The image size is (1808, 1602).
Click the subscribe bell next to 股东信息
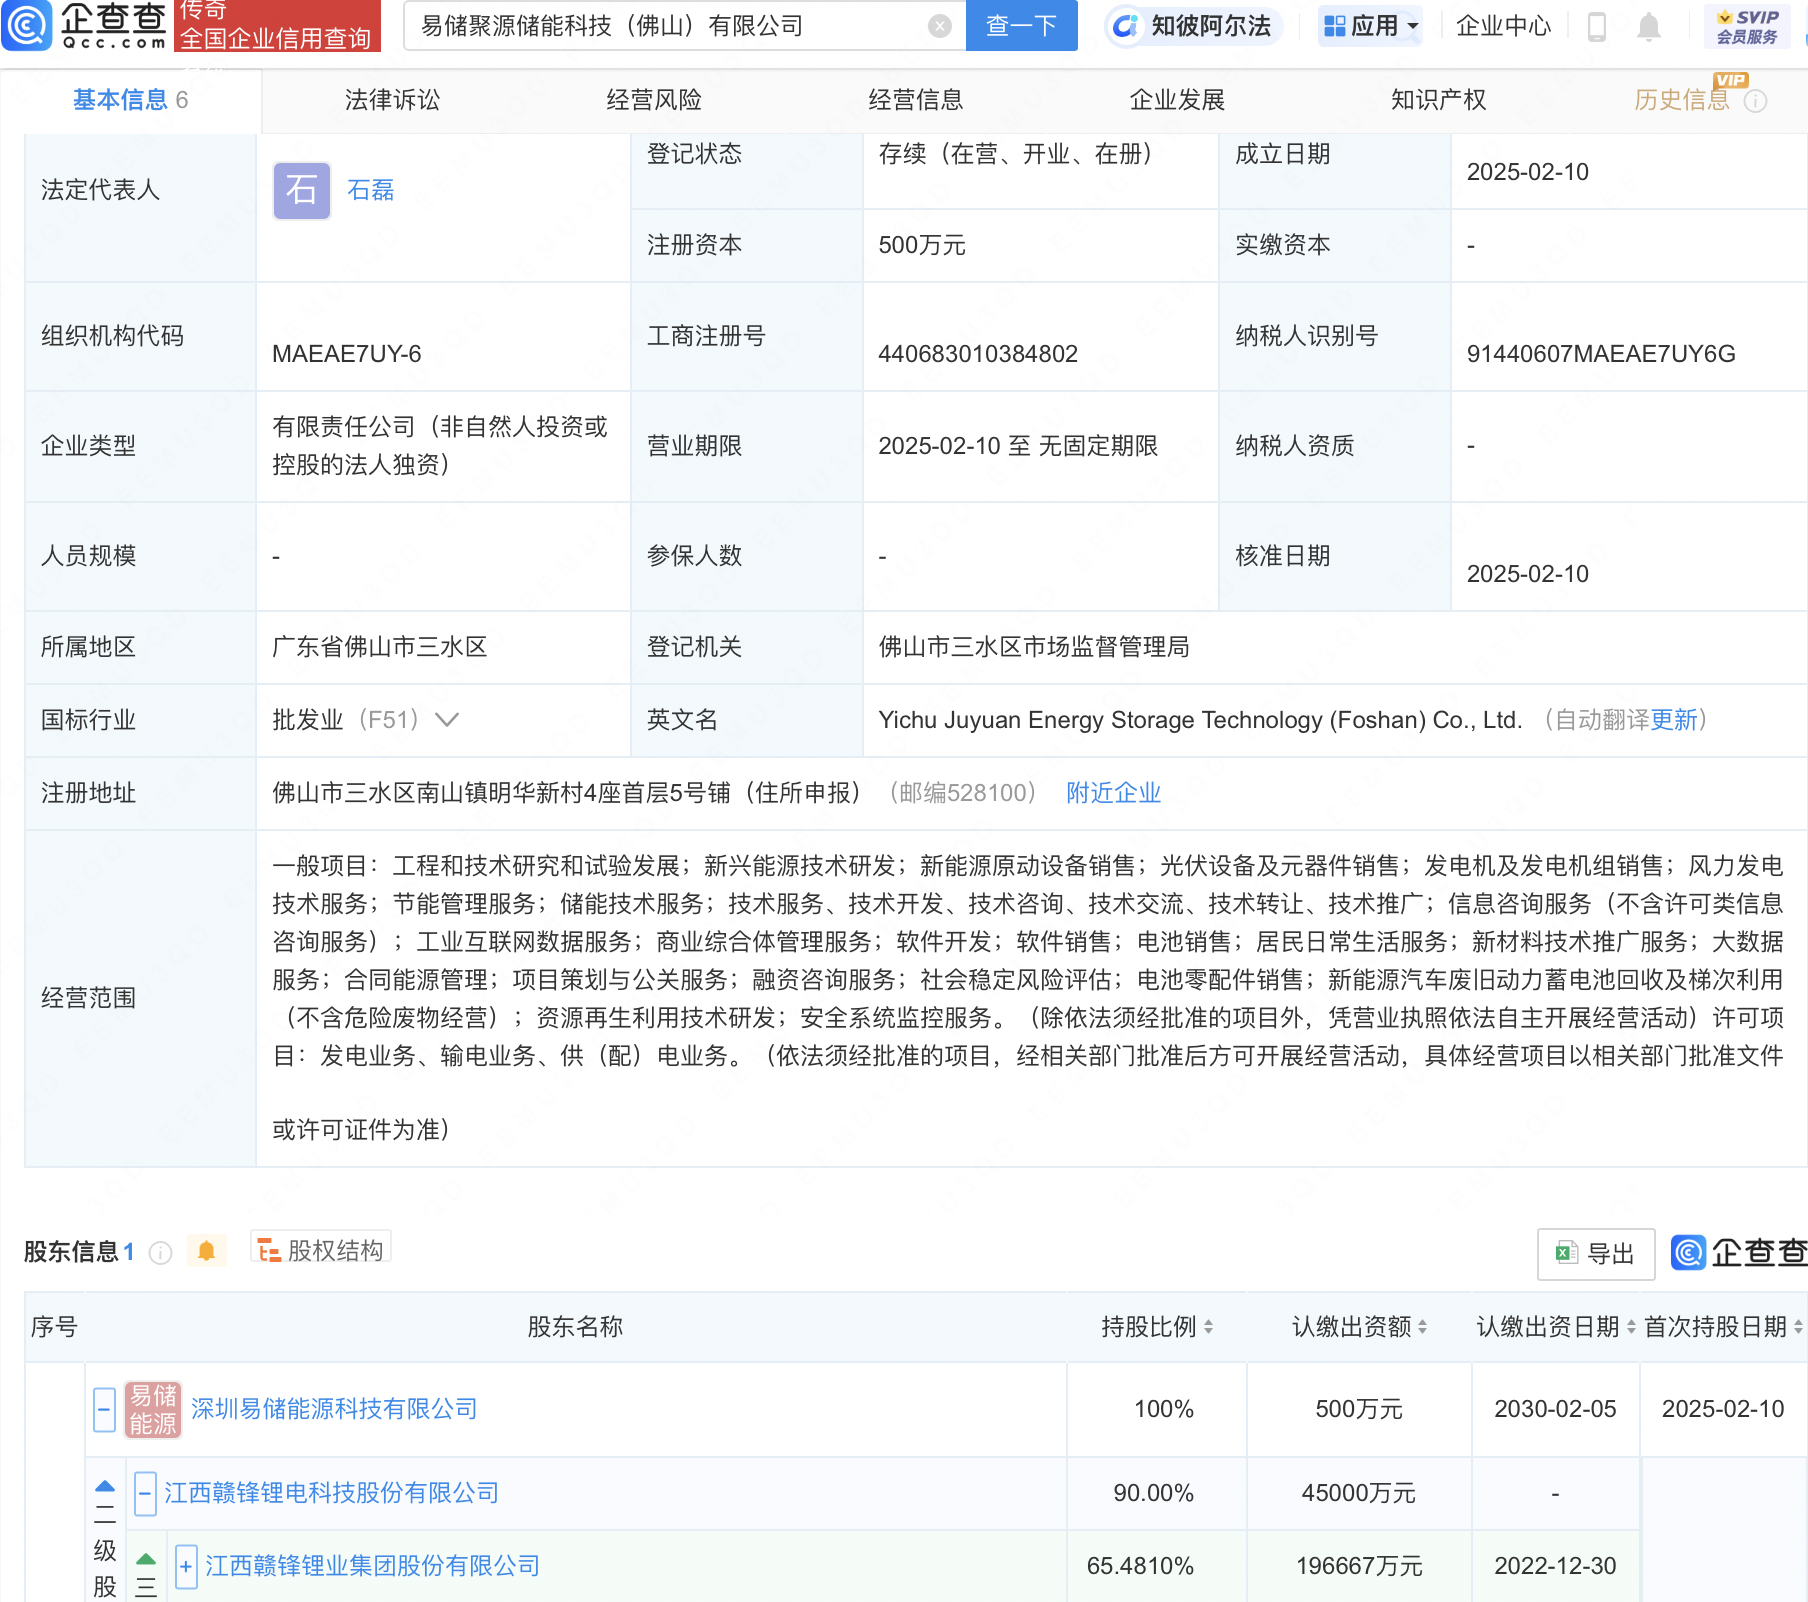coord(207,1250)
